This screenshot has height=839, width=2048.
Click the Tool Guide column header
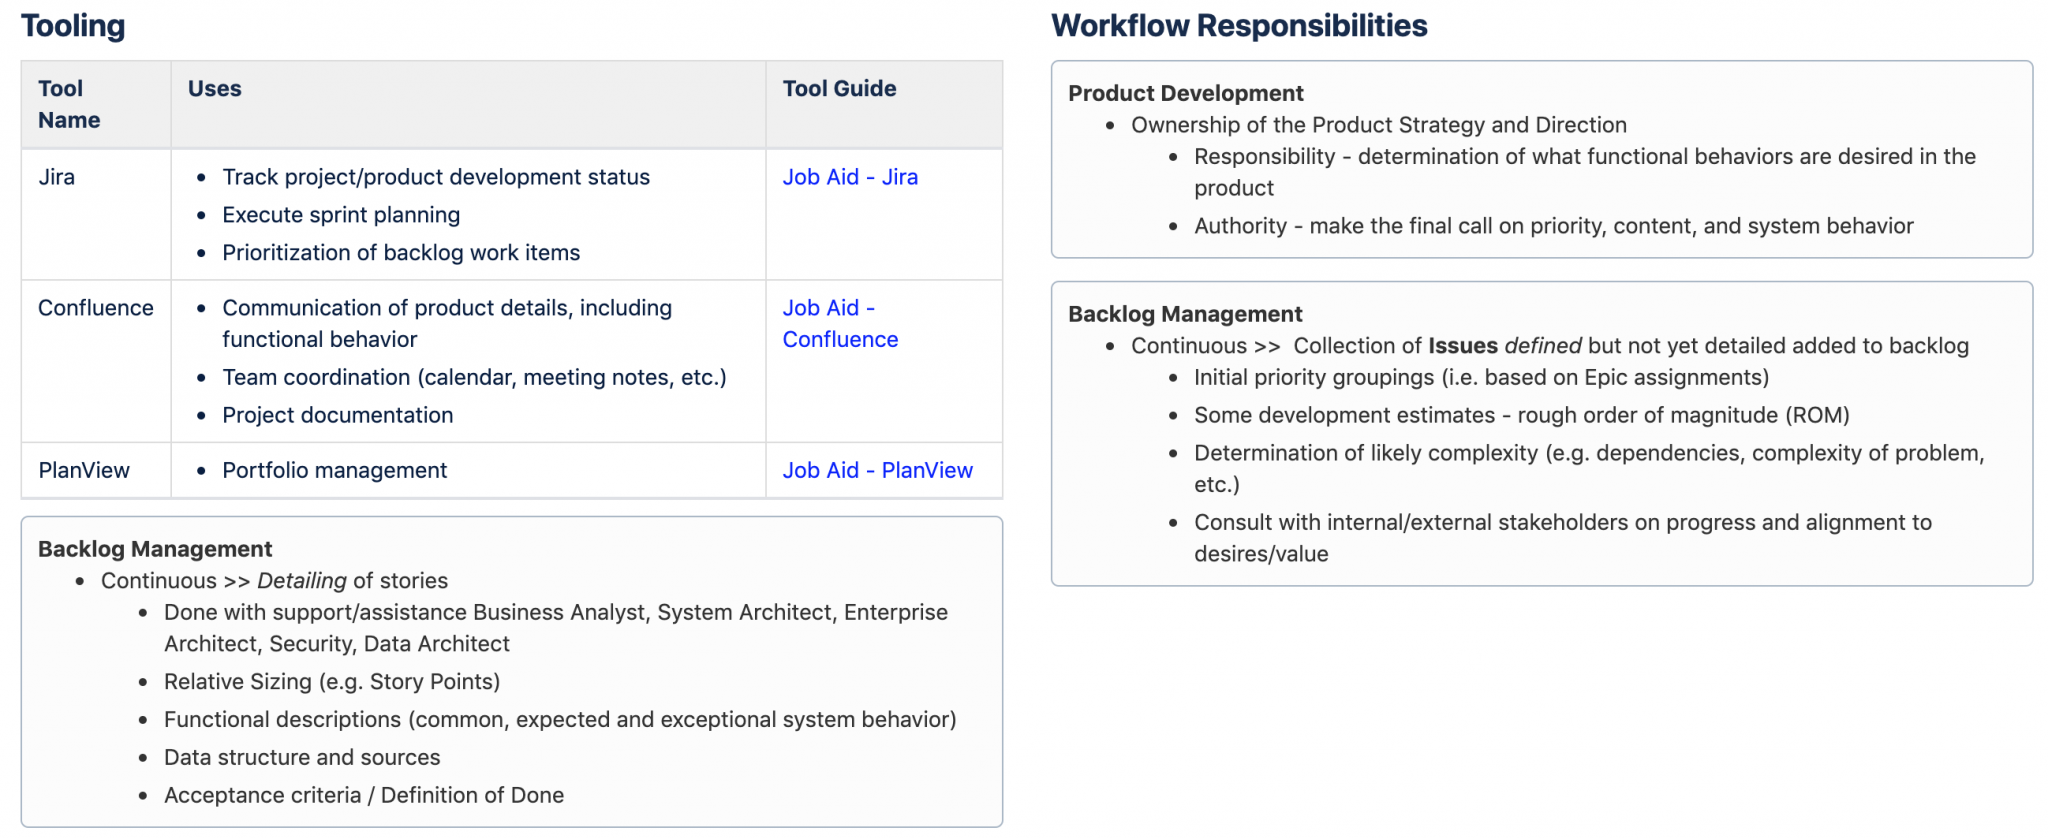[x=838, y=89]
